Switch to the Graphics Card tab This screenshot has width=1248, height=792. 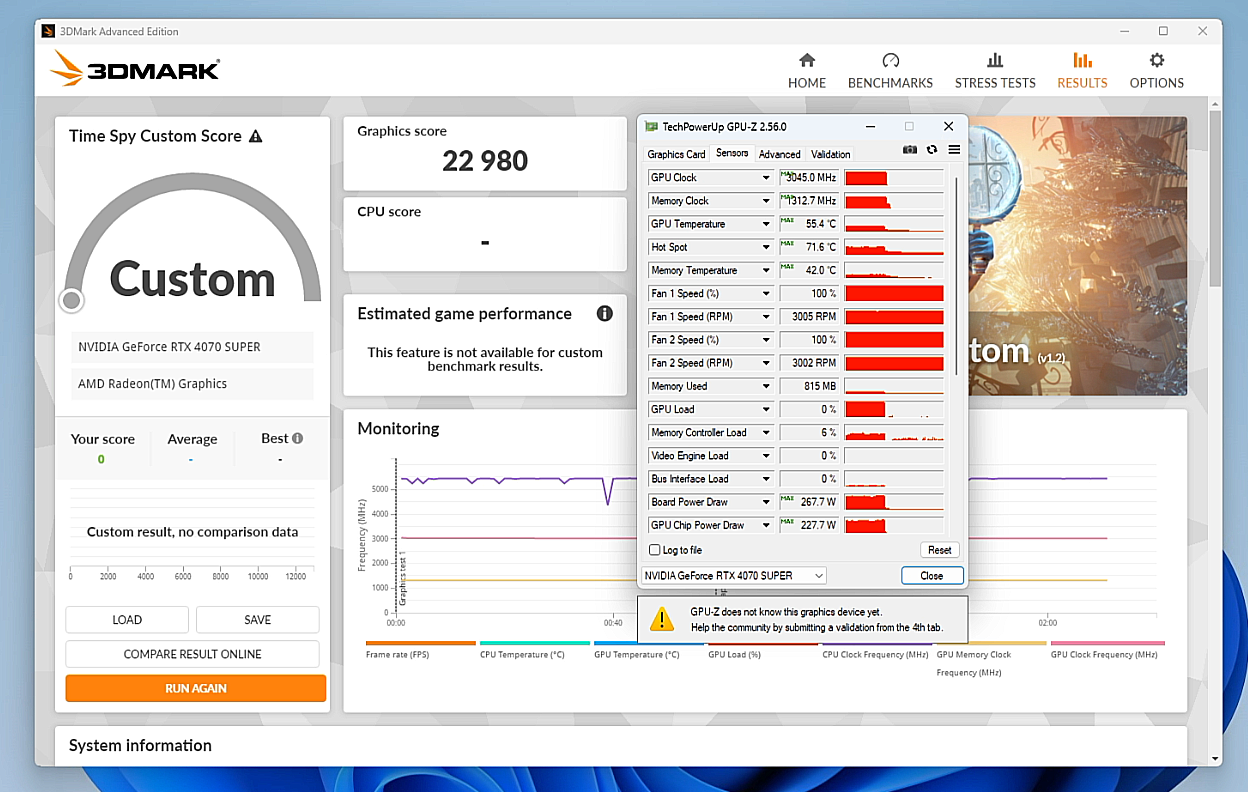tap(676, 154)
